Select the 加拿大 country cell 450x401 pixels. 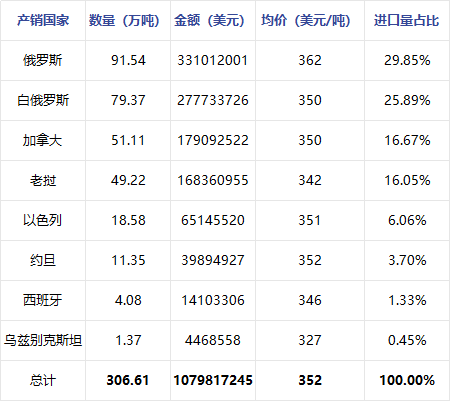coord(42,140)
